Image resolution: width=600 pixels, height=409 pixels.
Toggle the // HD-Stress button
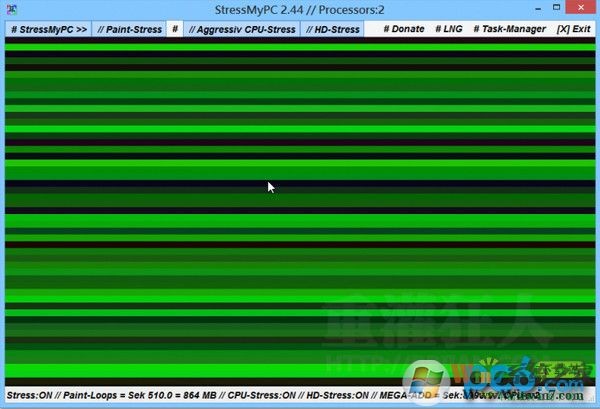333,29
